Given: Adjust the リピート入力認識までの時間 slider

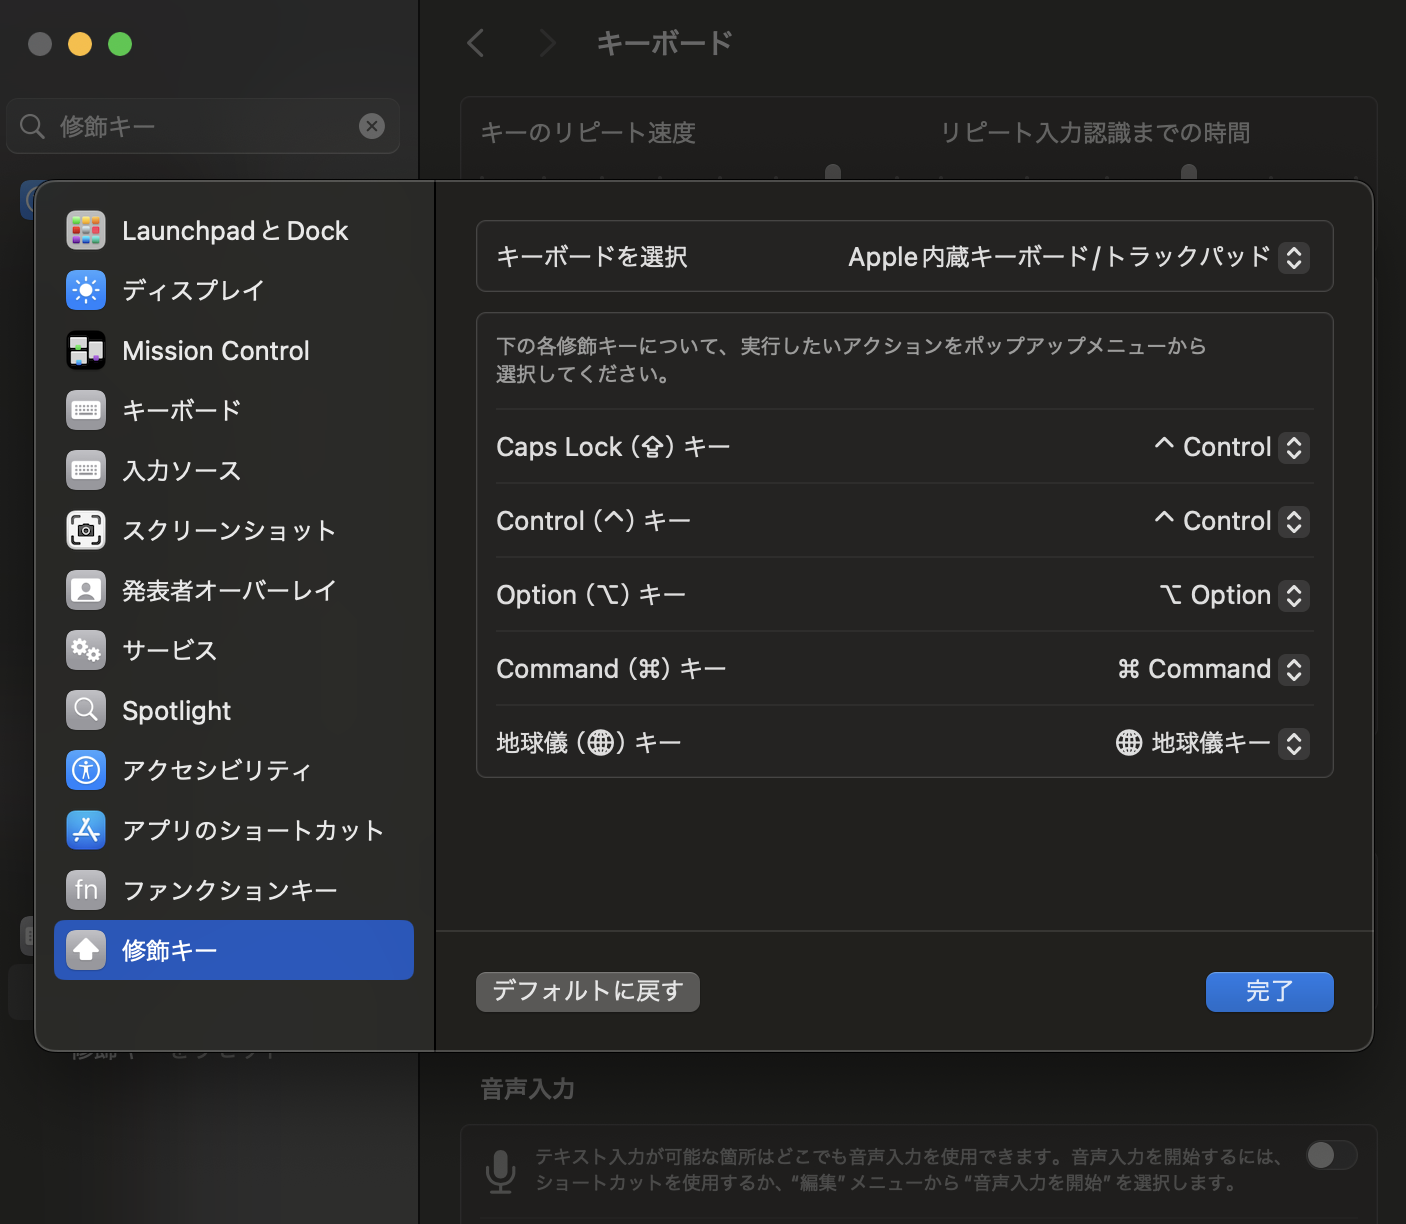Looking at the screenshot, I should tap(1189, 172).
